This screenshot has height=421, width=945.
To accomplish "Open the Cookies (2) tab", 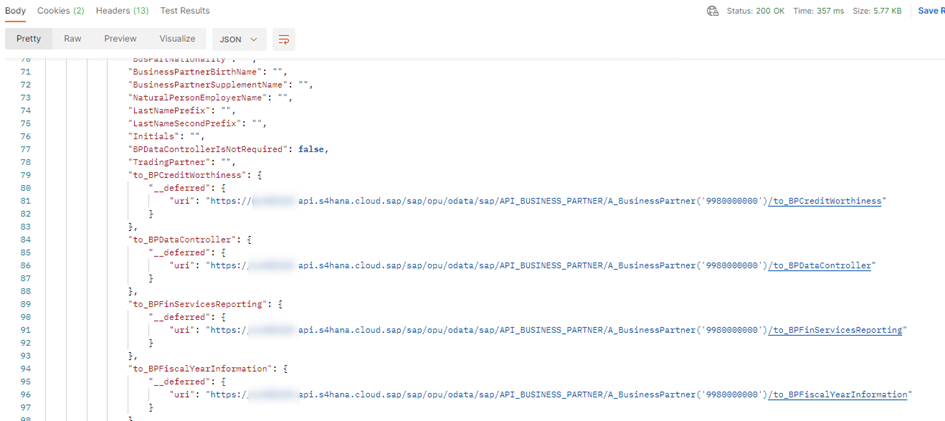I will click(60, 10).
